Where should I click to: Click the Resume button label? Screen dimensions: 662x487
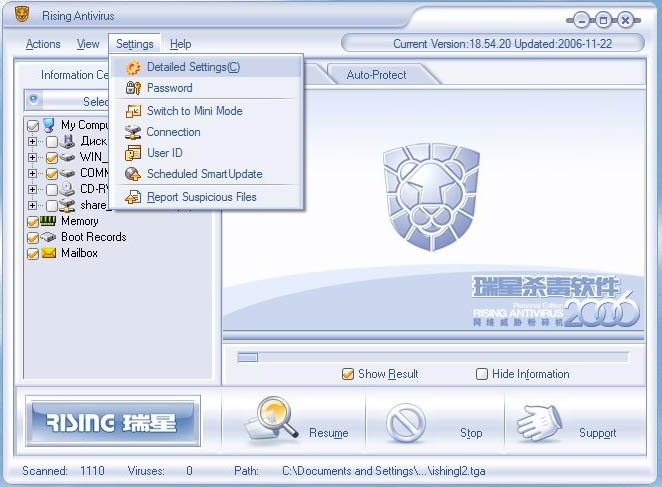329,433
